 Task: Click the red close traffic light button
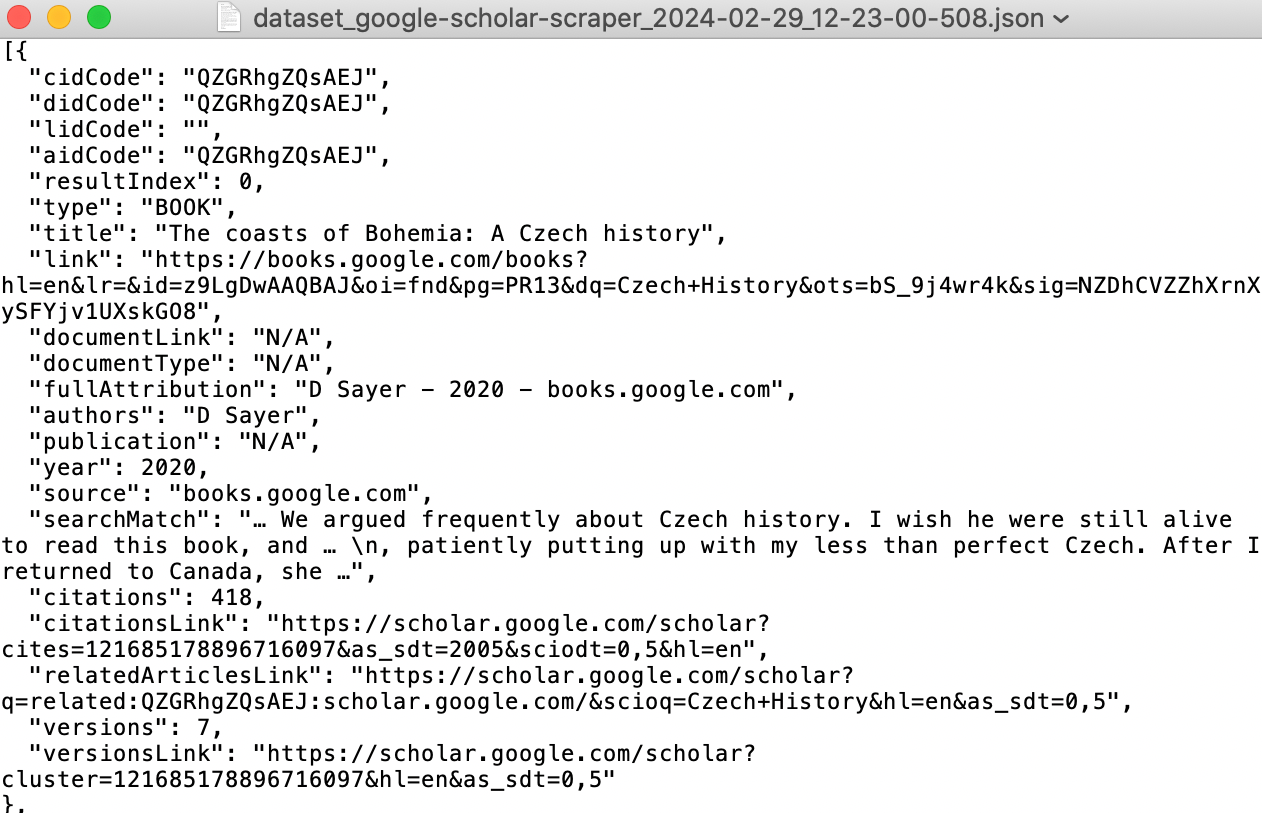[x=21, y=18]
